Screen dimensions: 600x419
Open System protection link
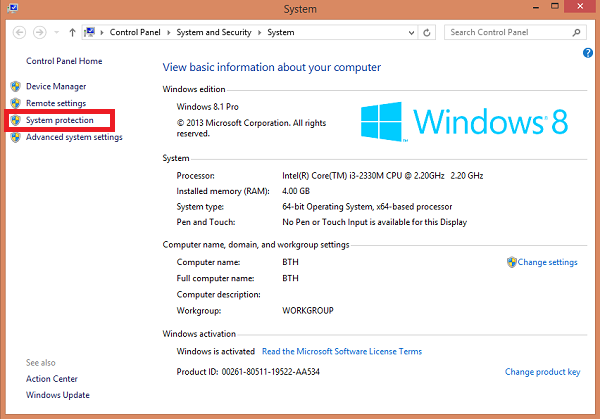pyautogui.click(x=60, y=120)
